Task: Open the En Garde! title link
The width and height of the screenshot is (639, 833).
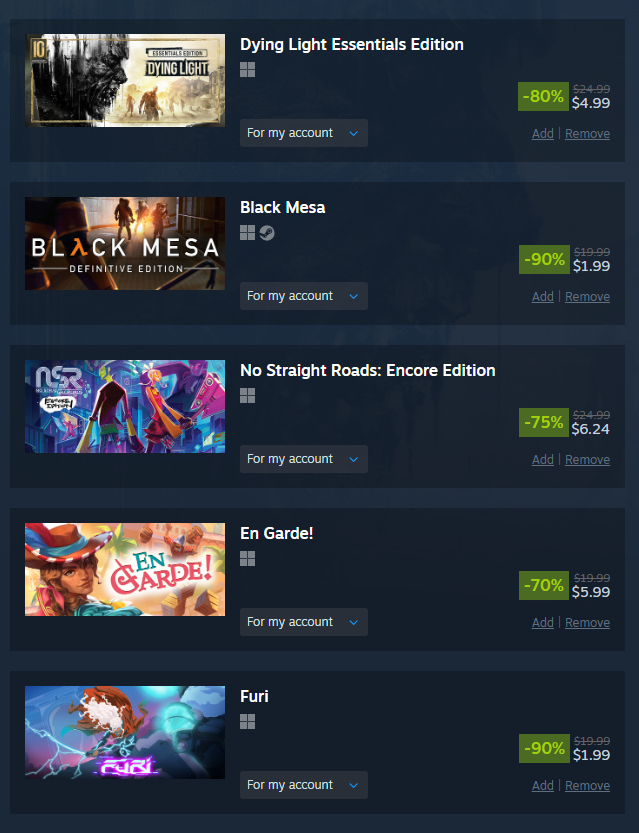Action: pos(277,533)
